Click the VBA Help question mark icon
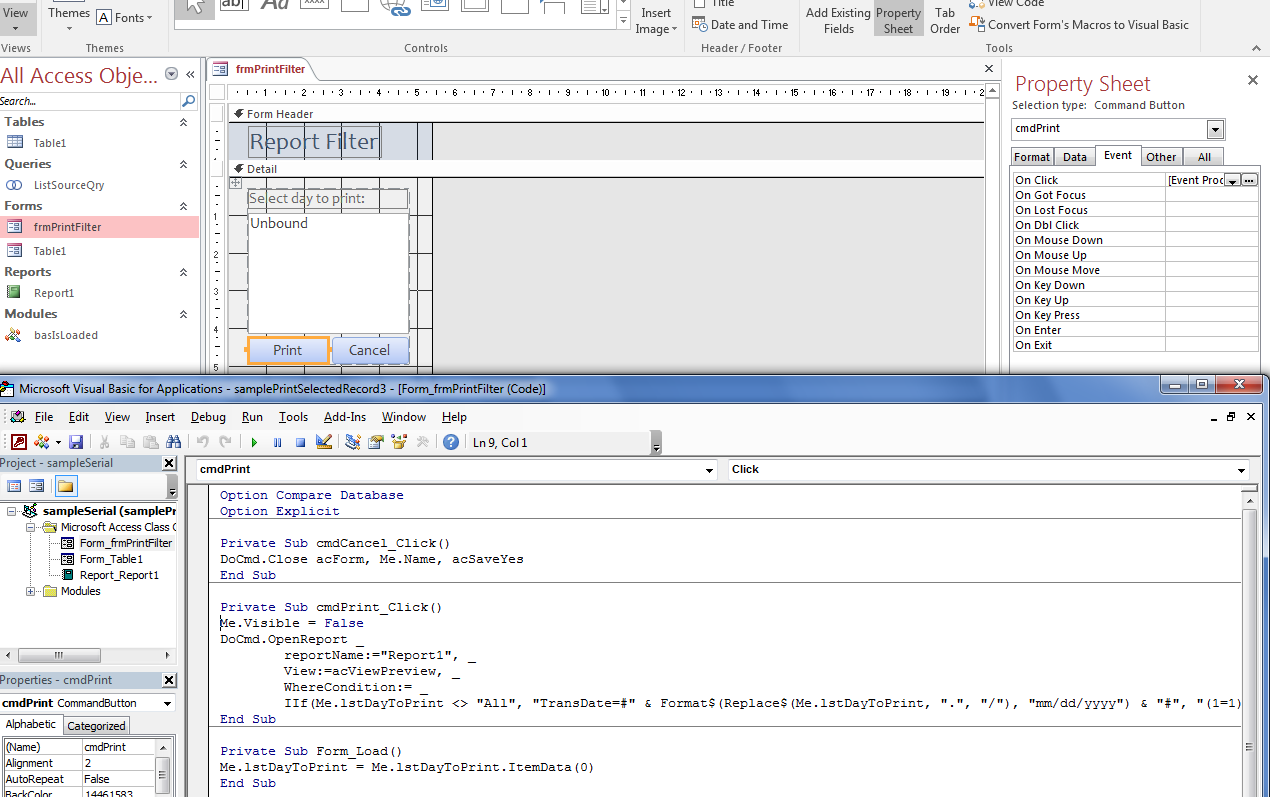The image size is (1270, 797). (x=451, y=442)
